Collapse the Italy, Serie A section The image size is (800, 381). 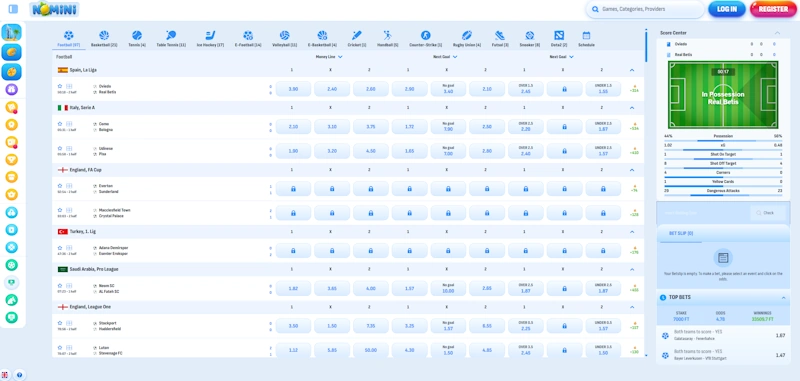pos(632,108)
